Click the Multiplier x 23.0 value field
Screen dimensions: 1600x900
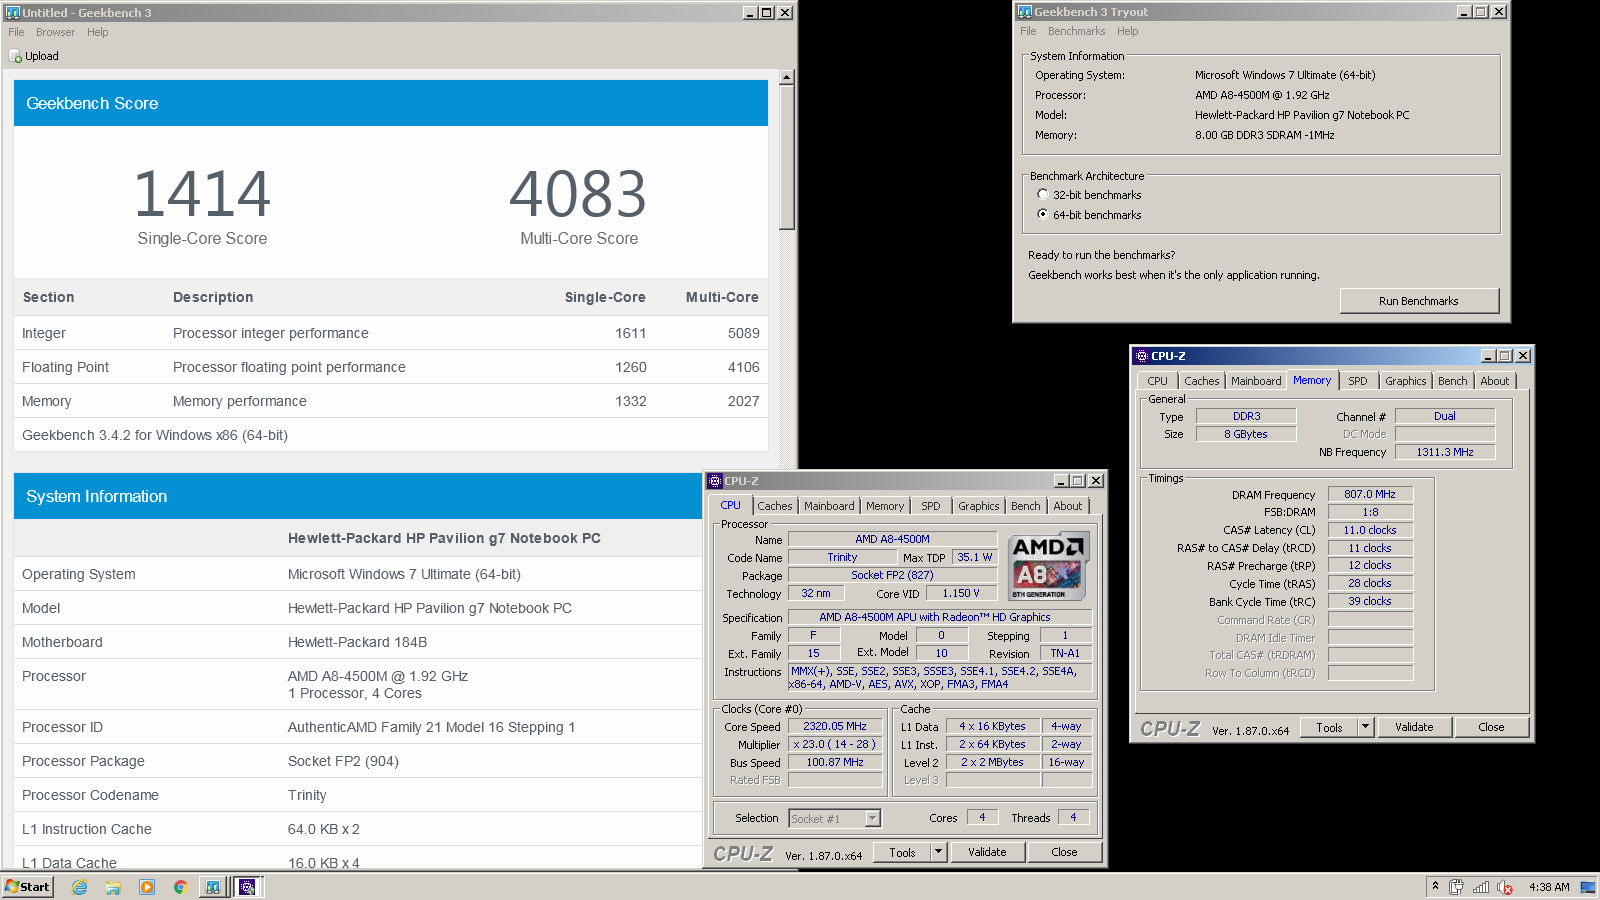pos(835,744)
